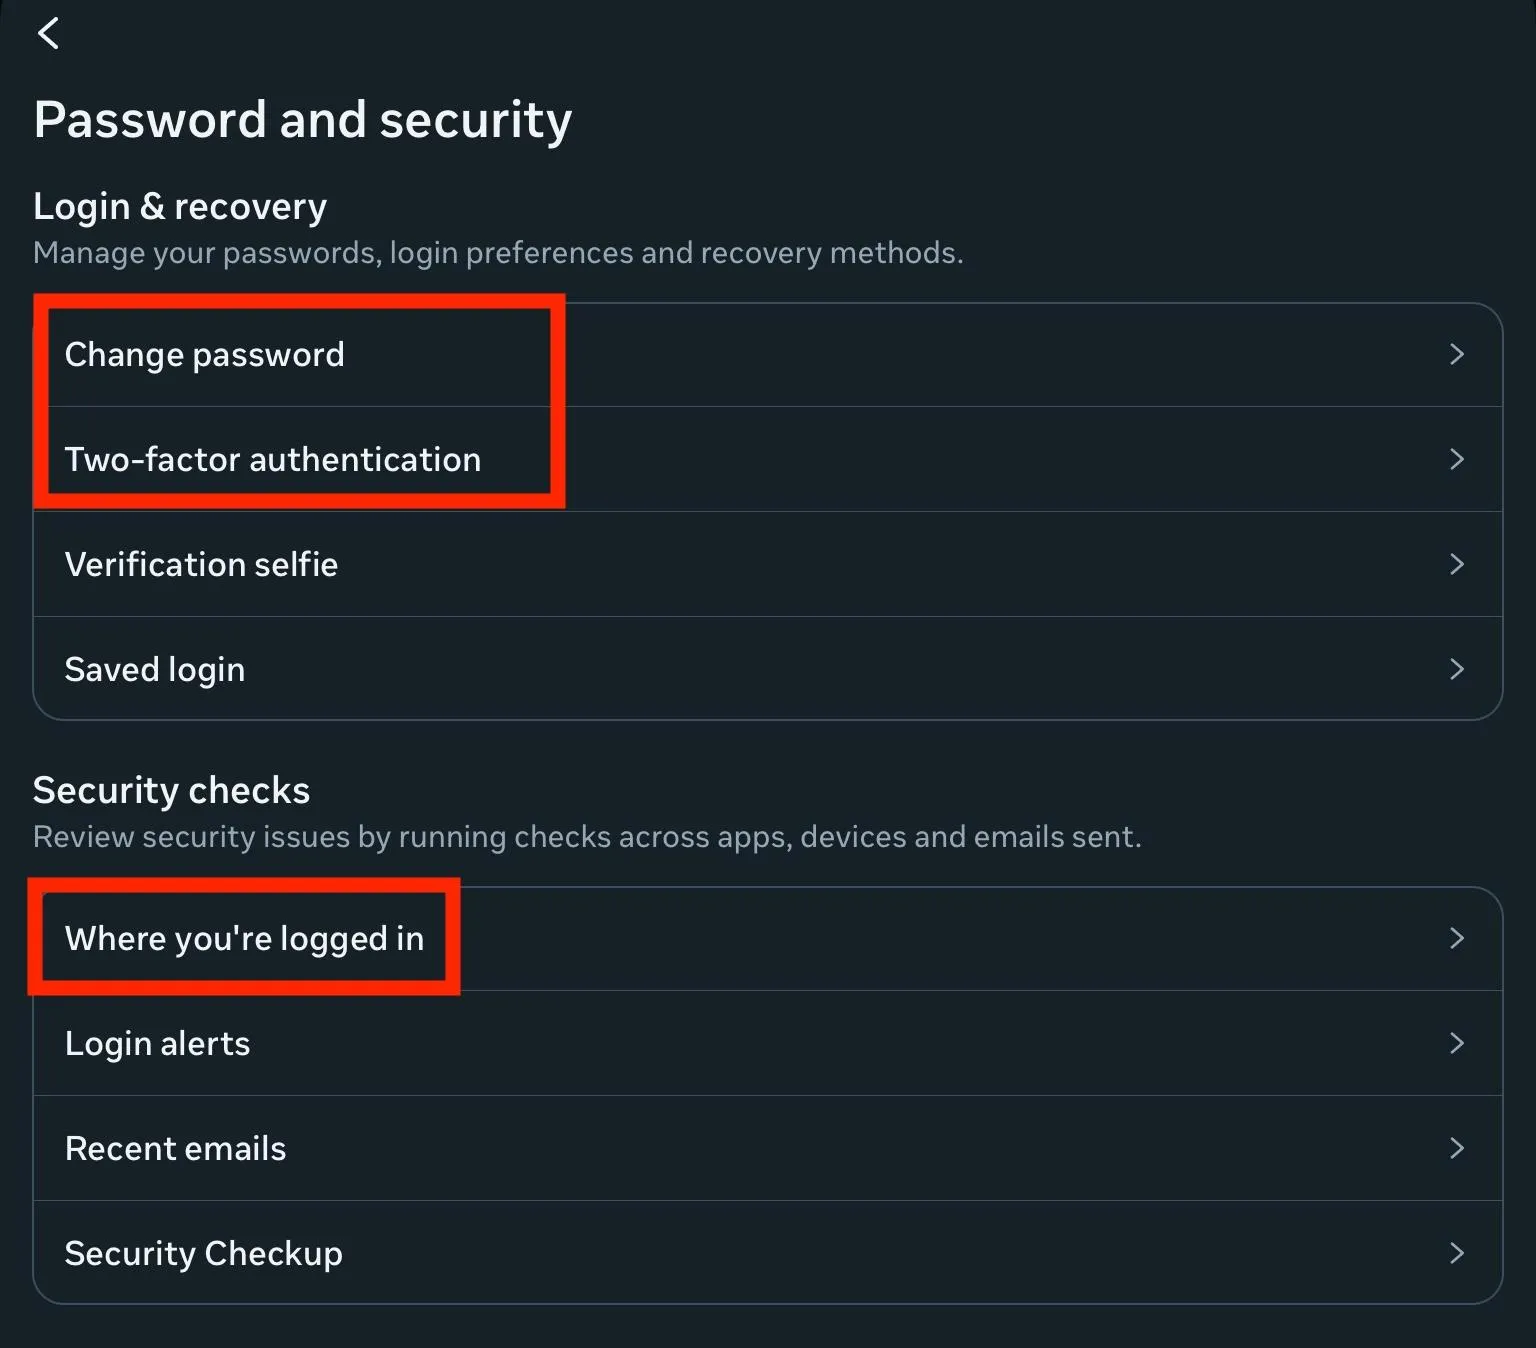Open the Change password option

pyautogui.click(x=205, y=355)
